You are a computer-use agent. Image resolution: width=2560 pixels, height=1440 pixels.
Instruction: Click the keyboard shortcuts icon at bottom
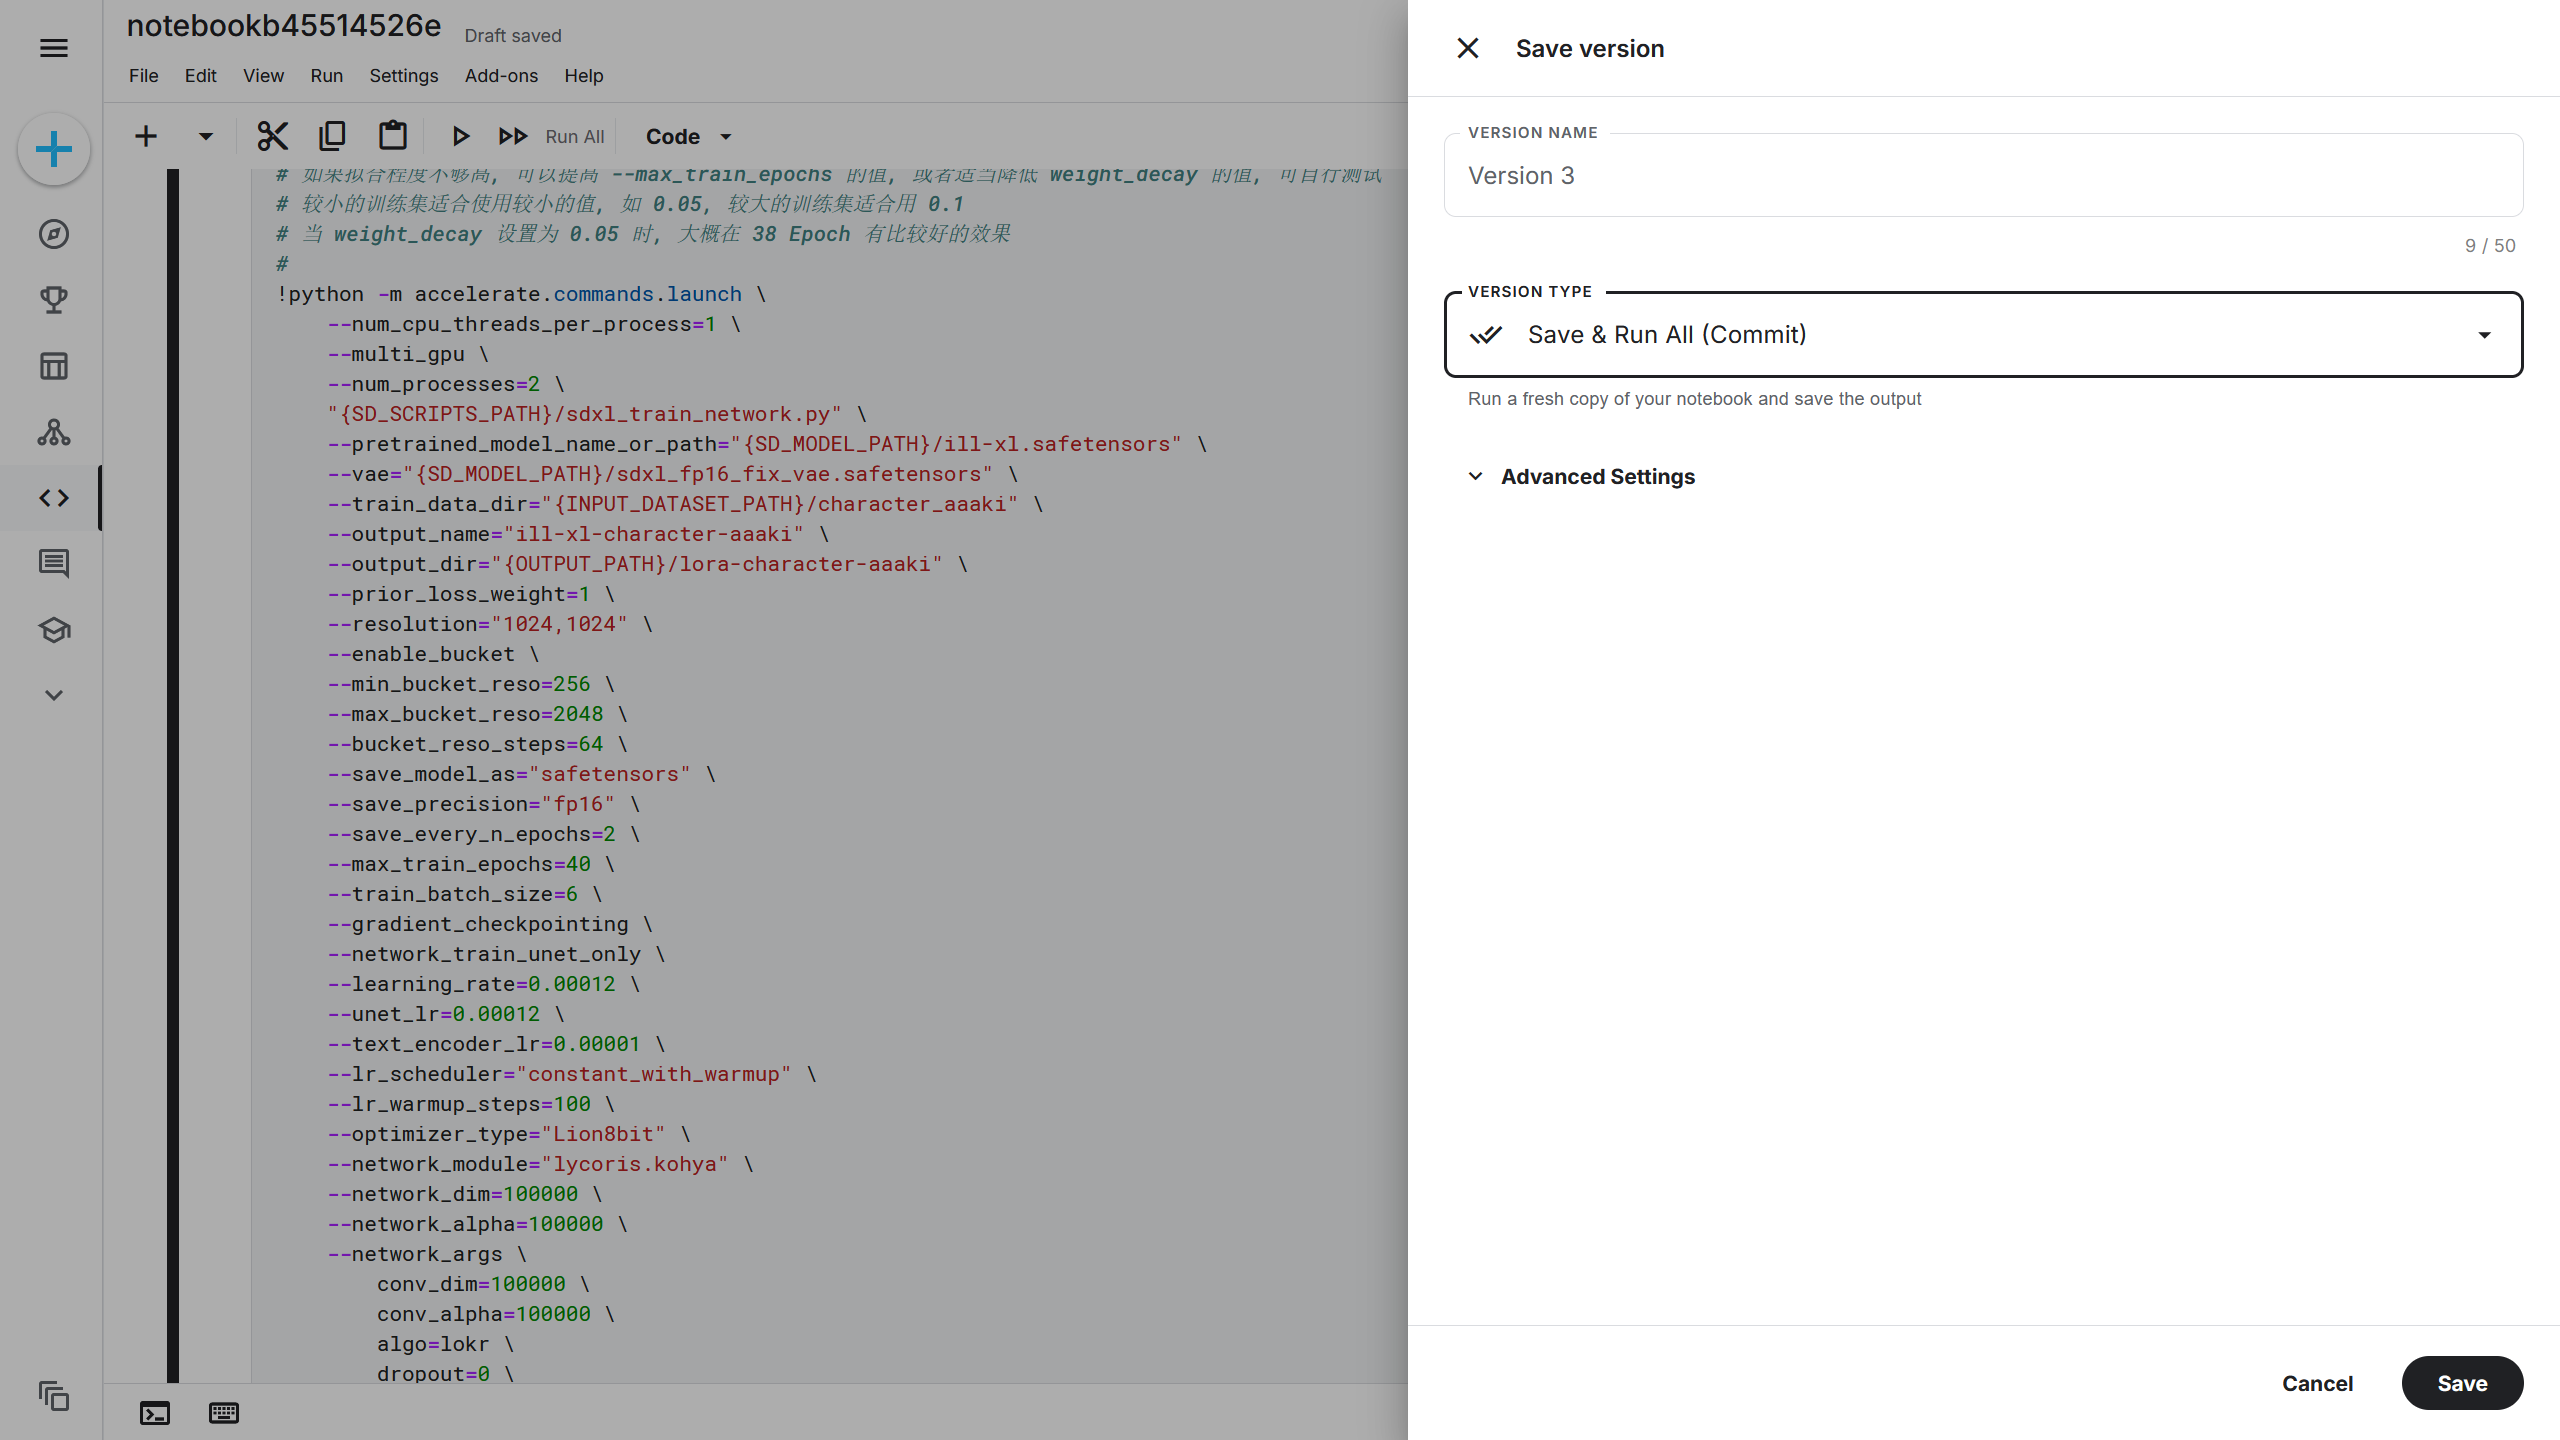224,1413
